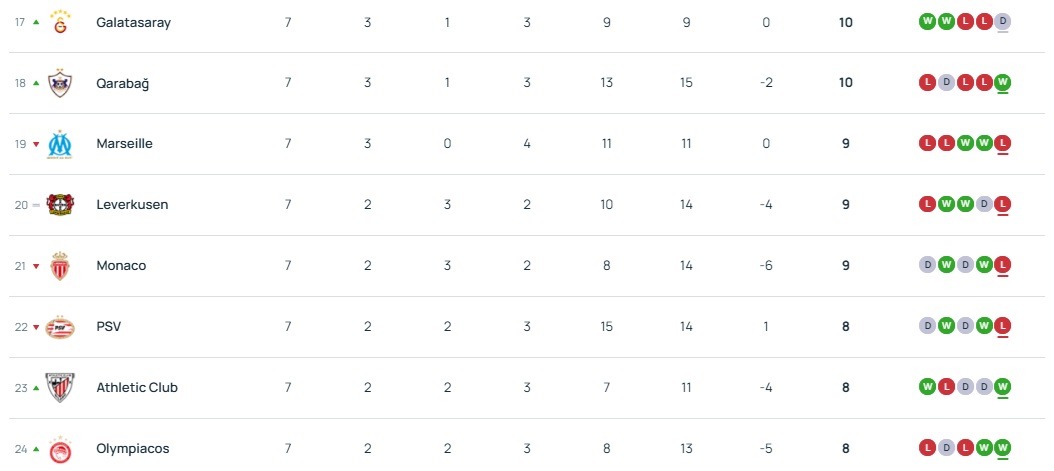
Task: Click the Galatasaray club crest
Action: 60,22
